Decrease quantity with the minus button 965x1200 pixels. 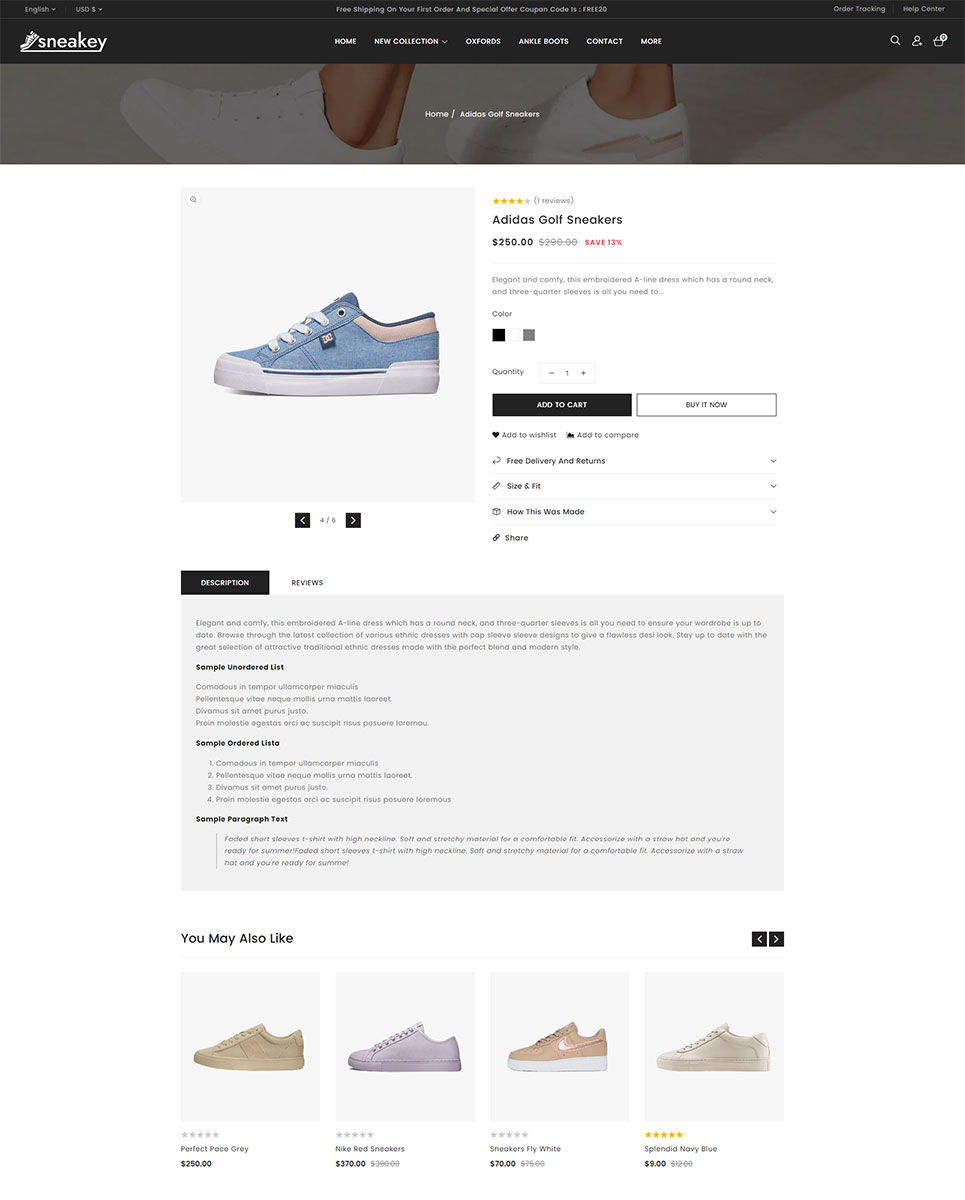point(551,373)
